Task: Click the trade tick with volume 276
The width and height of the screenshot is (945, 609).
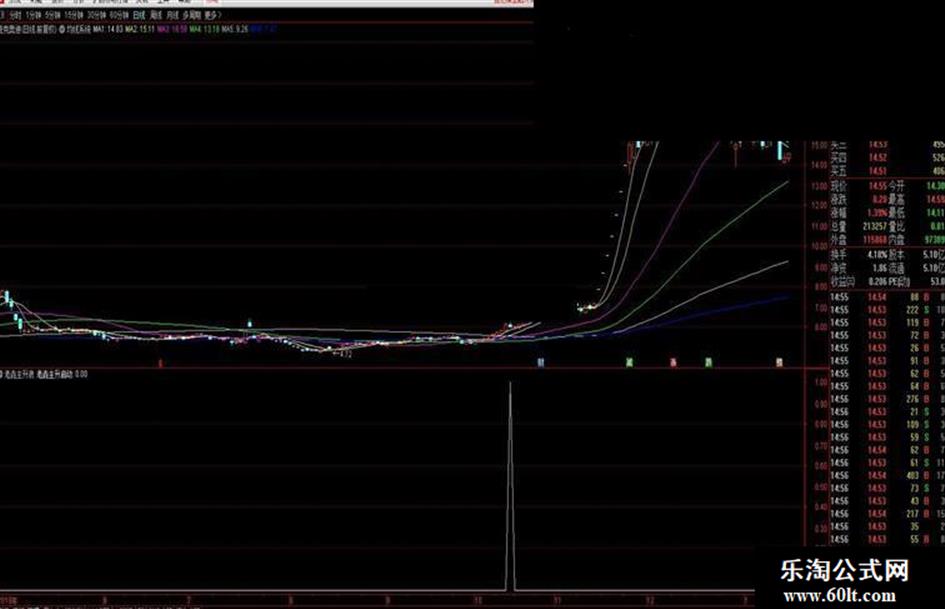Action: [887, 399]
